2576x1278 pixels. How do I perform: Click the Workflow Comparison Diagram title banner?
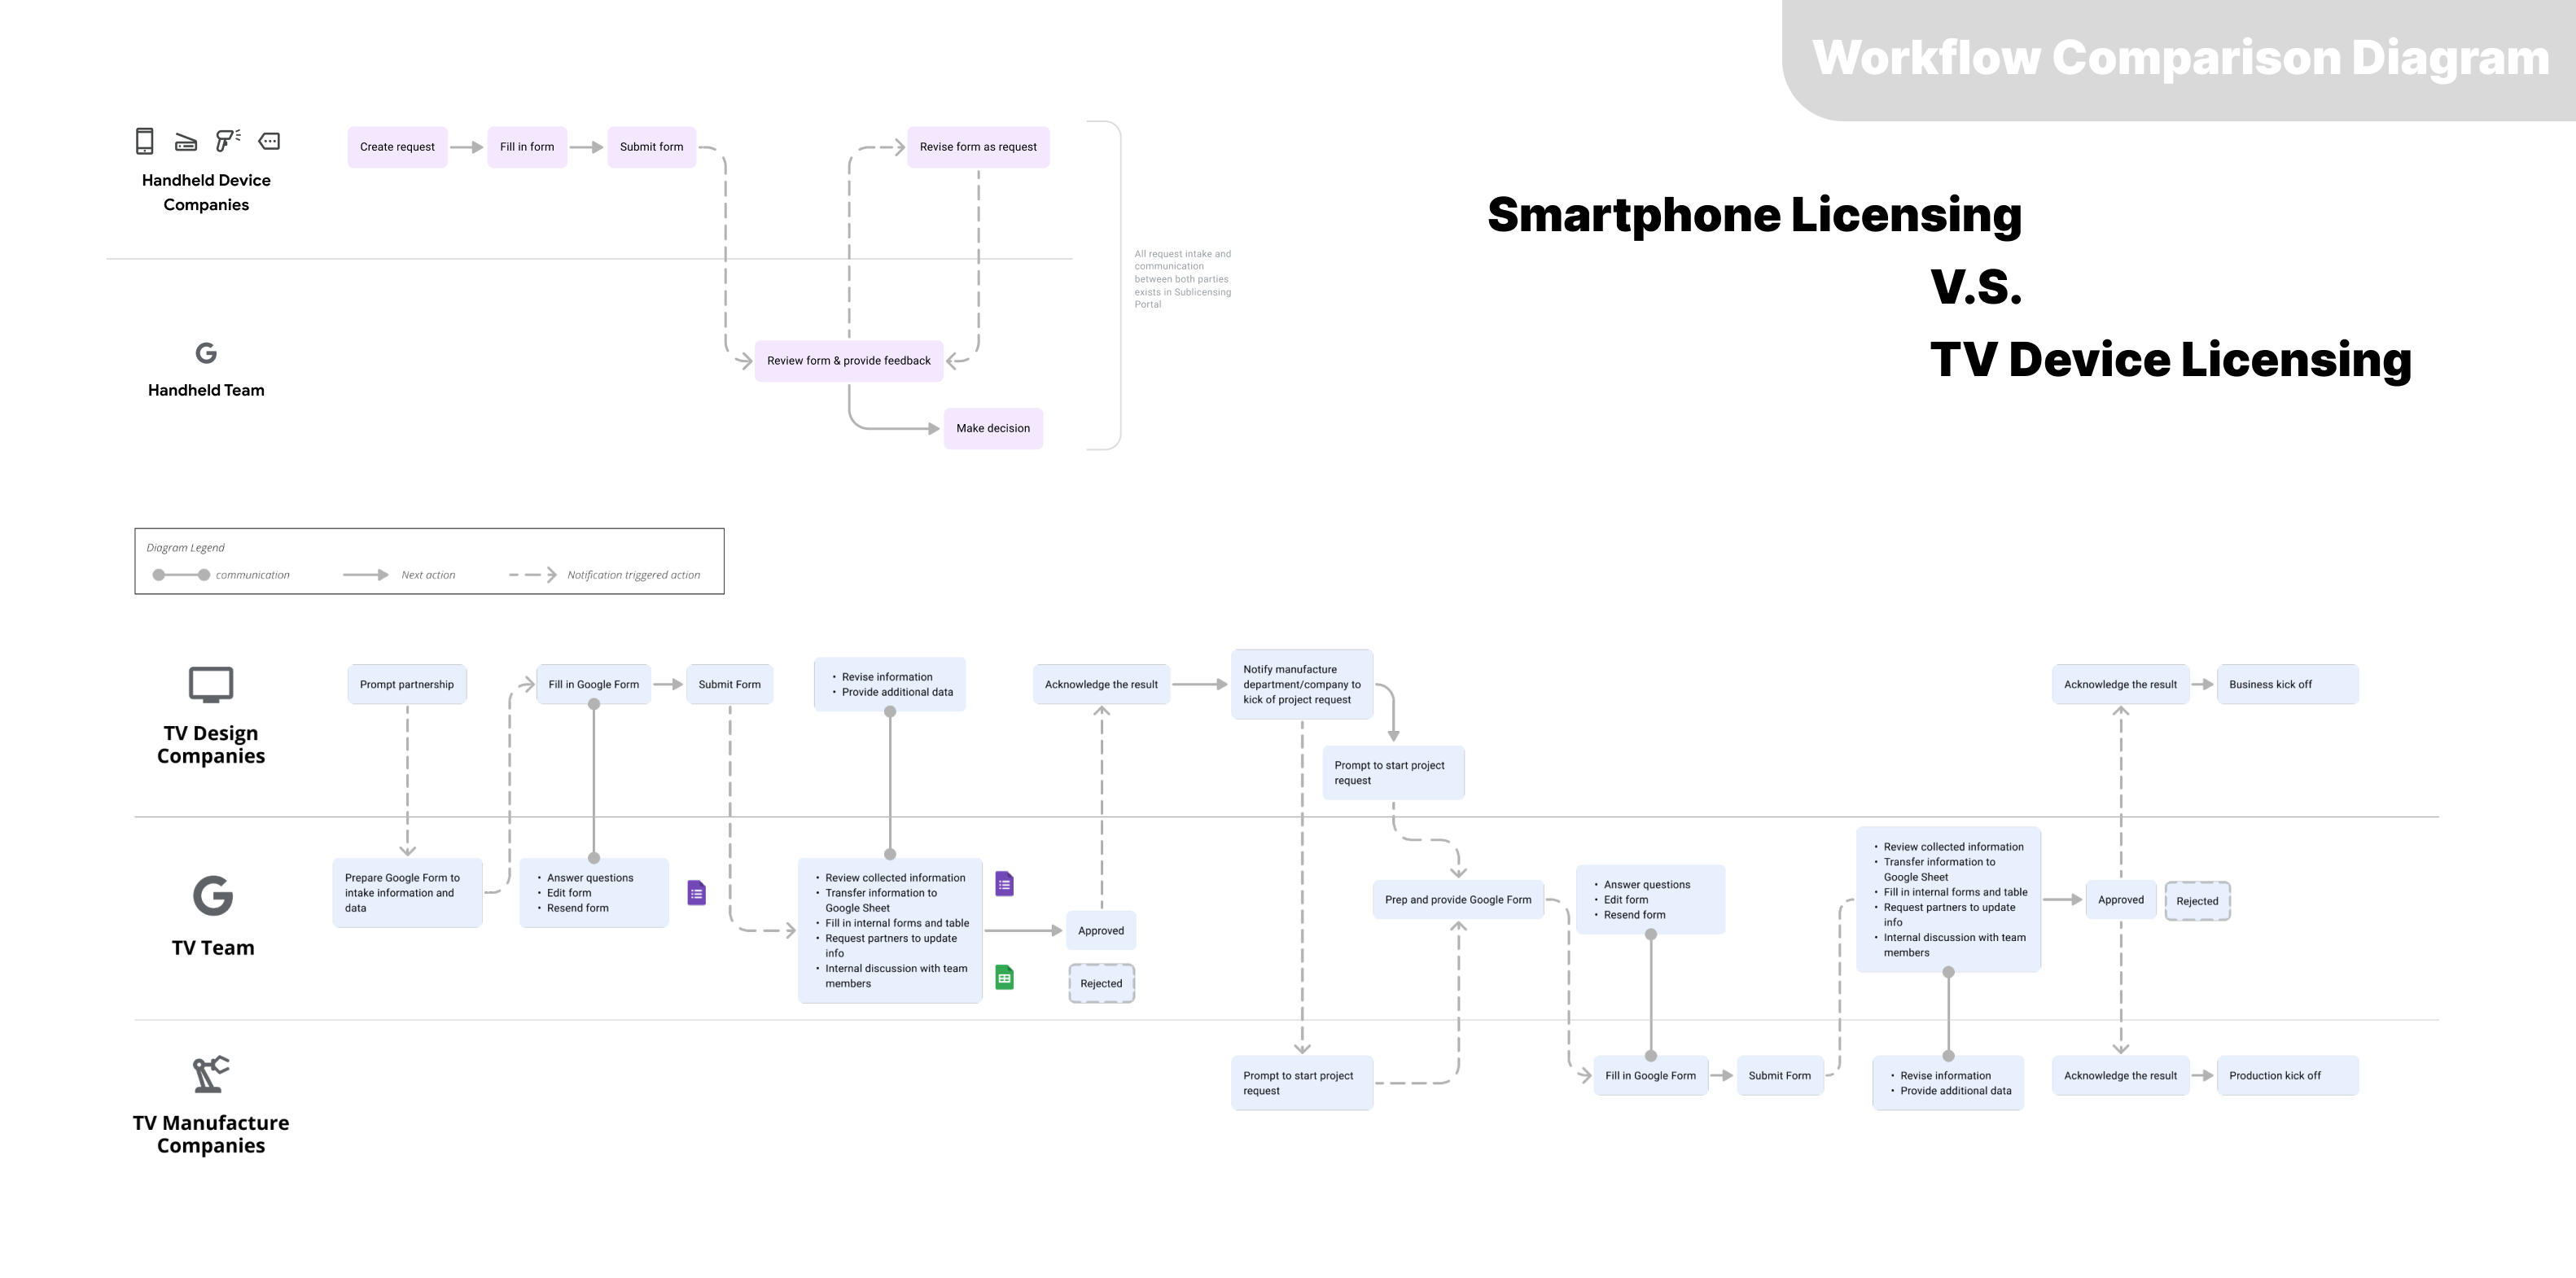point(2179,58)
